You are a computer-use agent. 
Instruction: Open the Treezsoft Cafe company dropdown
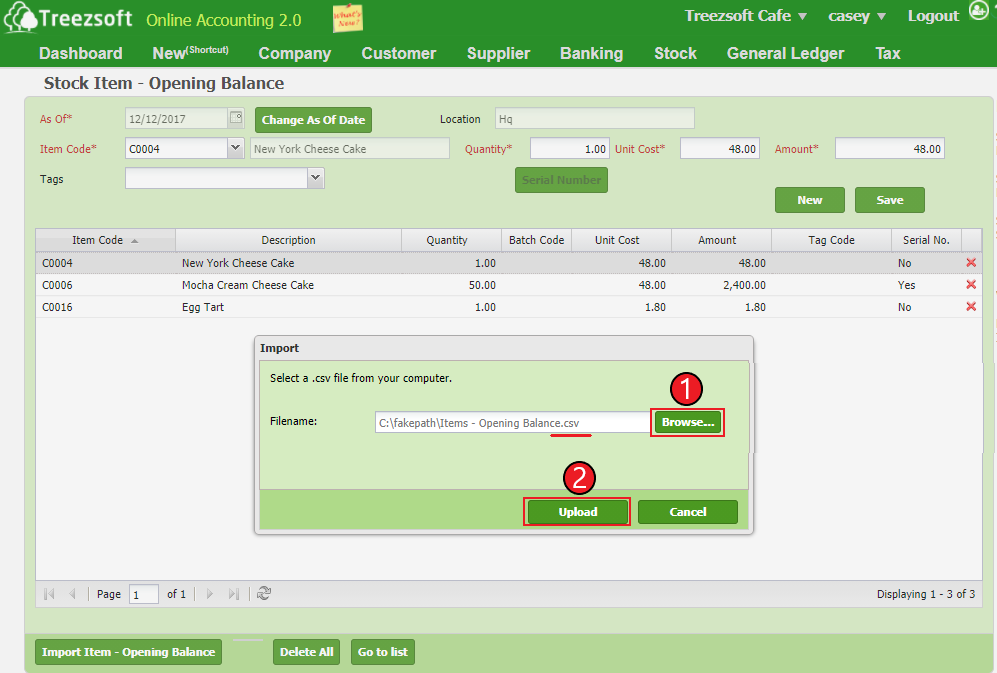click(x=746, y=16)
